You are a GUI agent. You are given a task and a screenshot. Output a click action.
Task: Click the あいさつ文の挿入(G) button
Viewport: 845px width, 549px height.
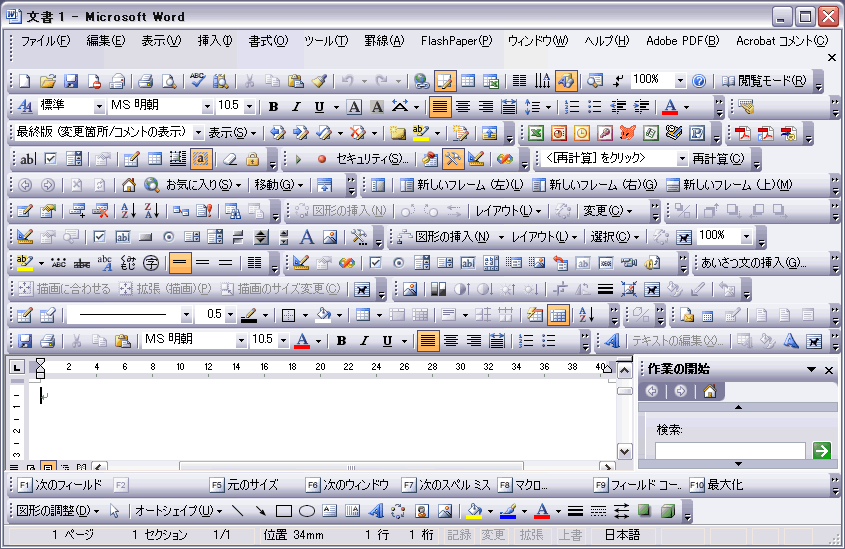[x=753, y=263]
